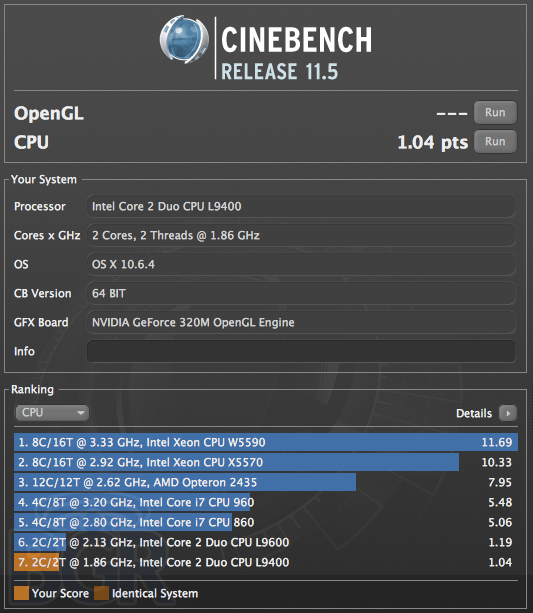Image resolution: width=533 pixels, height=613 pixels.
Task: Open the CPU ranking dropdown
Action: pyautogui.click(x=52, y=413)
